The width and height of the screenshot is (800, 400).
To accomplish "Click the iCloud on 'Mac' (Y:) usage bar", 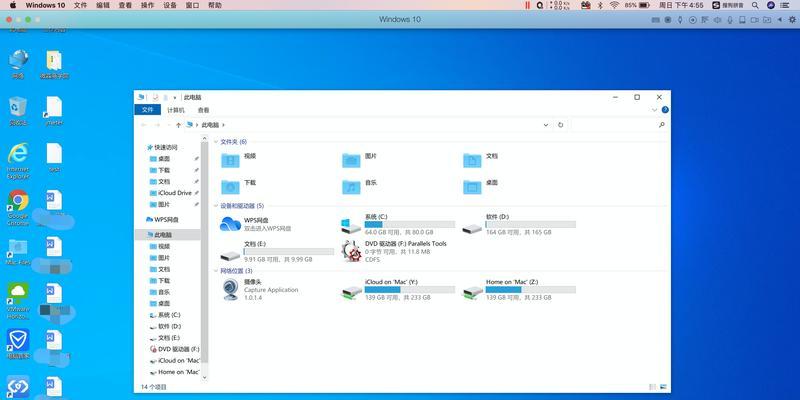I will click(410, 289).
